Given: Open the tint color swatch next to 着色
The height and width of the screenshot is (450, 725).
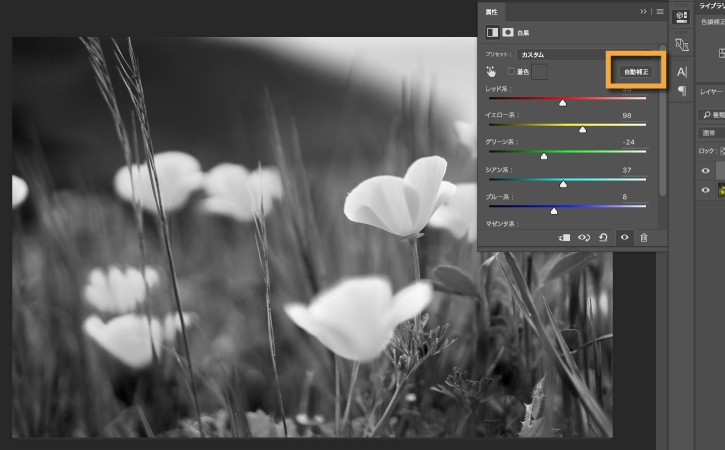Looking at the screenshot, I should (x=539, y=72).
